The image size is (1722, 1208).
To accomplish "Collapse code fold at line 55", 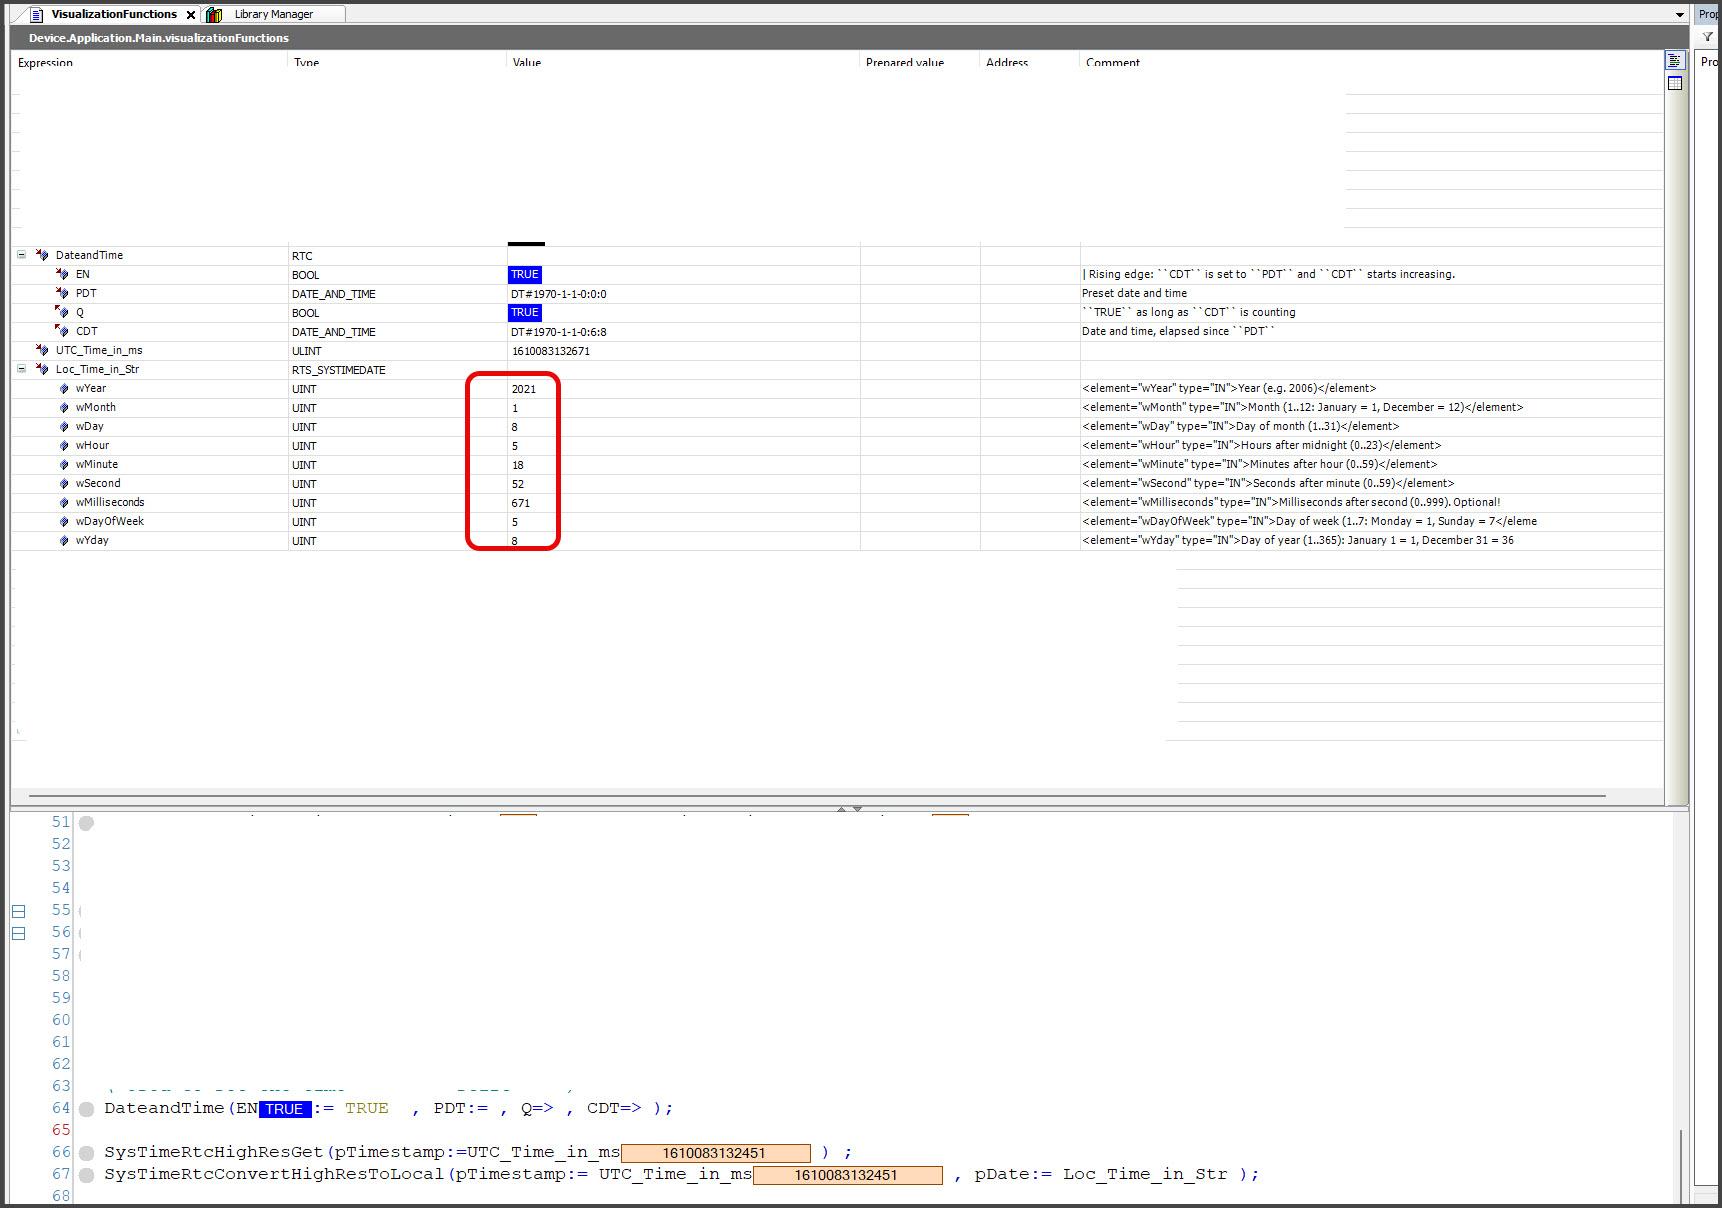I will tap(18, 911).
